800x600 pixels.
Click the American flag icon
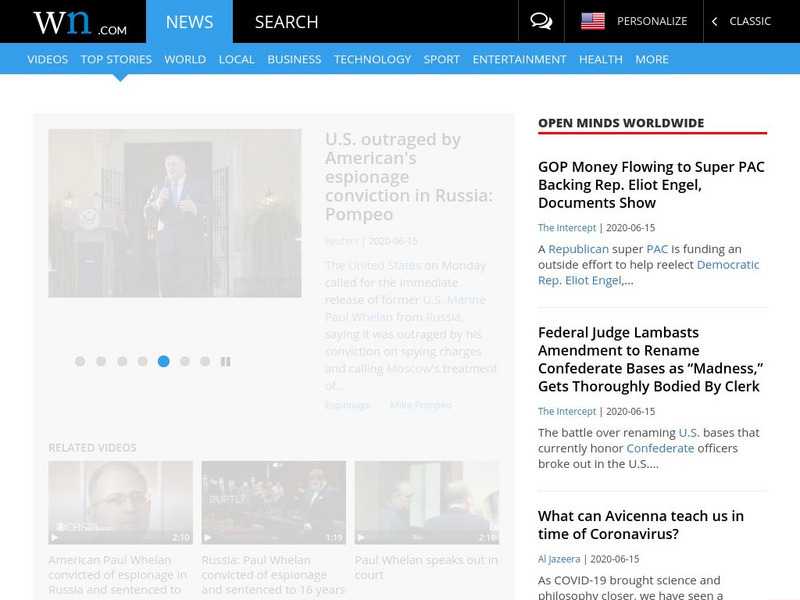tap(592, 21)
